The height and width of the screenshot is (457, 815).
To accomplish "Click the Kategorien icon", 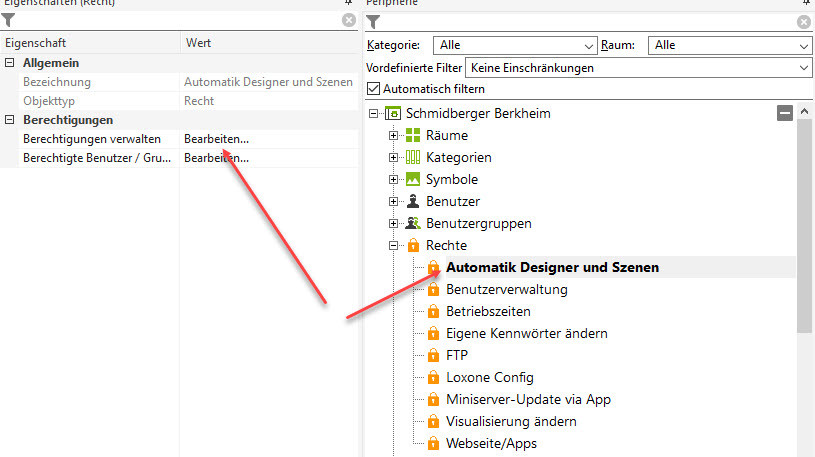I will click(413, 157).
